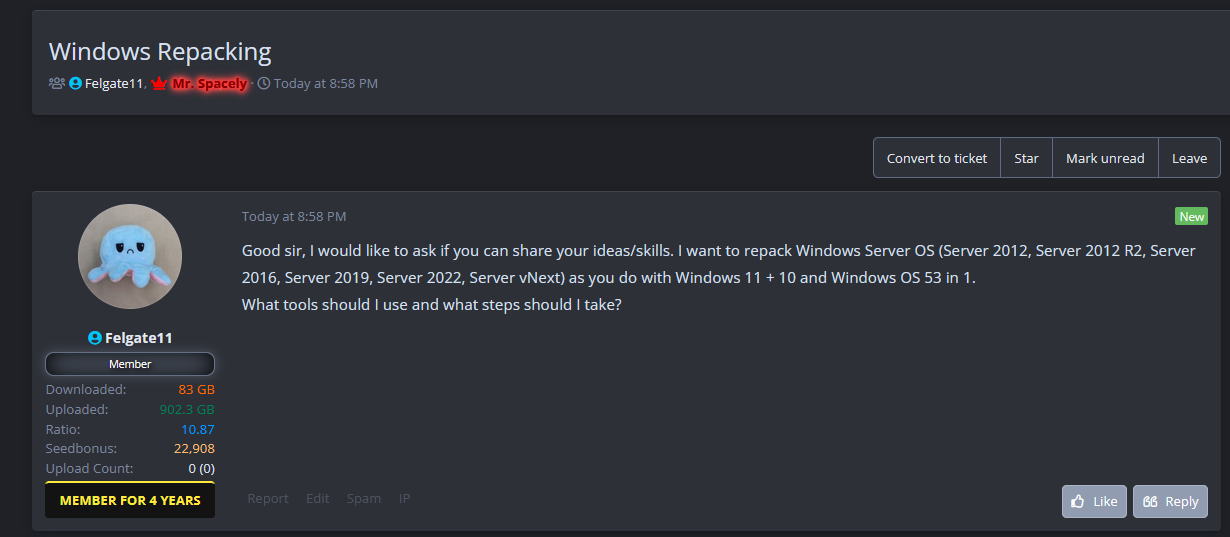Click the green New badge
This screenshot has height=537, width=1230.
click(1191, 217)
